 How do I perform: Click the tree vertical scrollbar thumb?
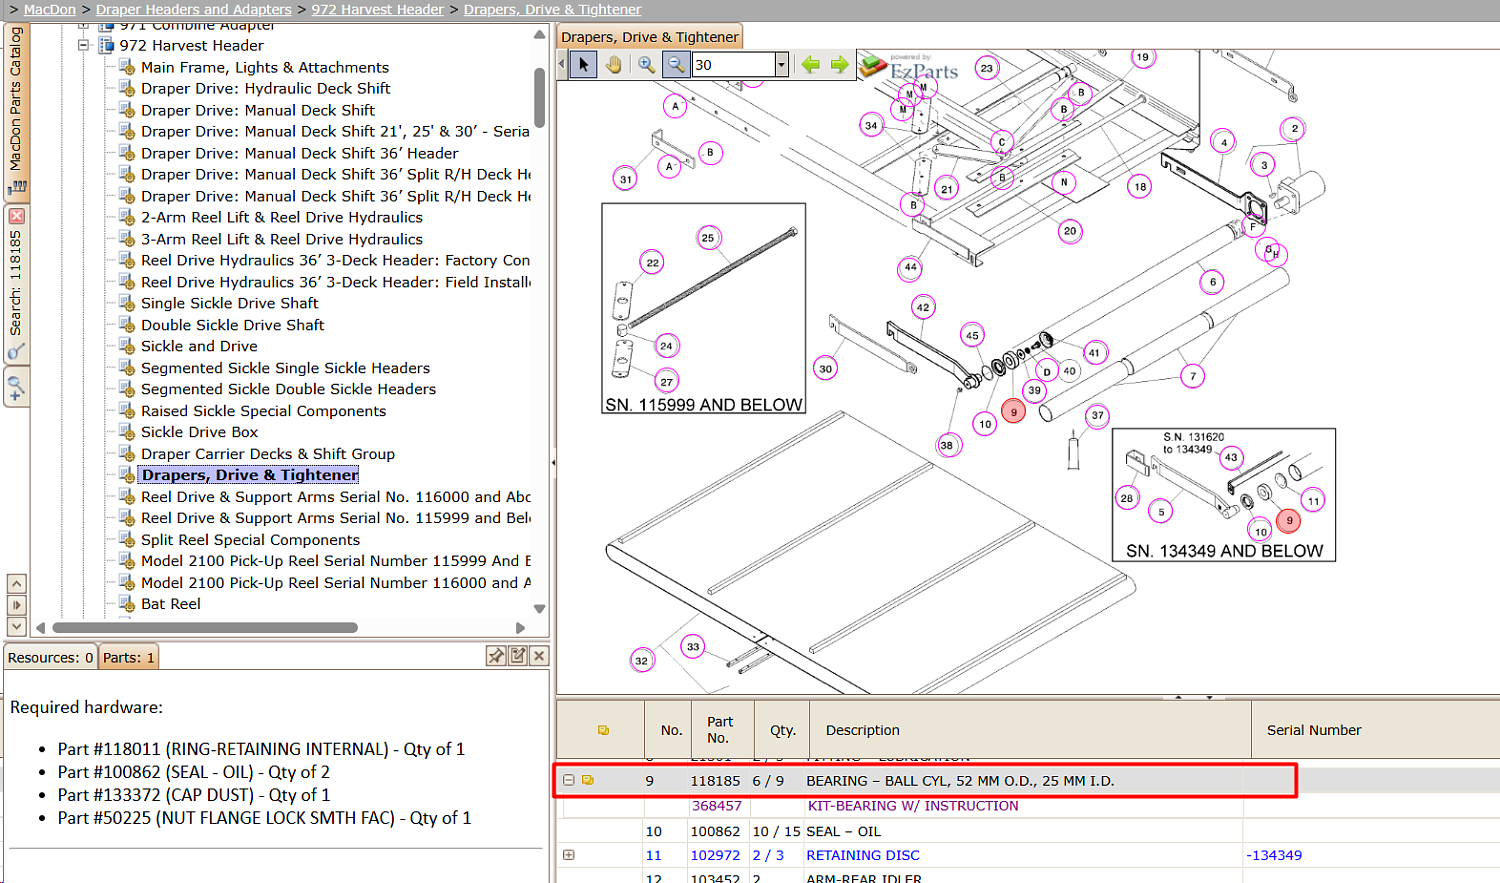point(540,97)
